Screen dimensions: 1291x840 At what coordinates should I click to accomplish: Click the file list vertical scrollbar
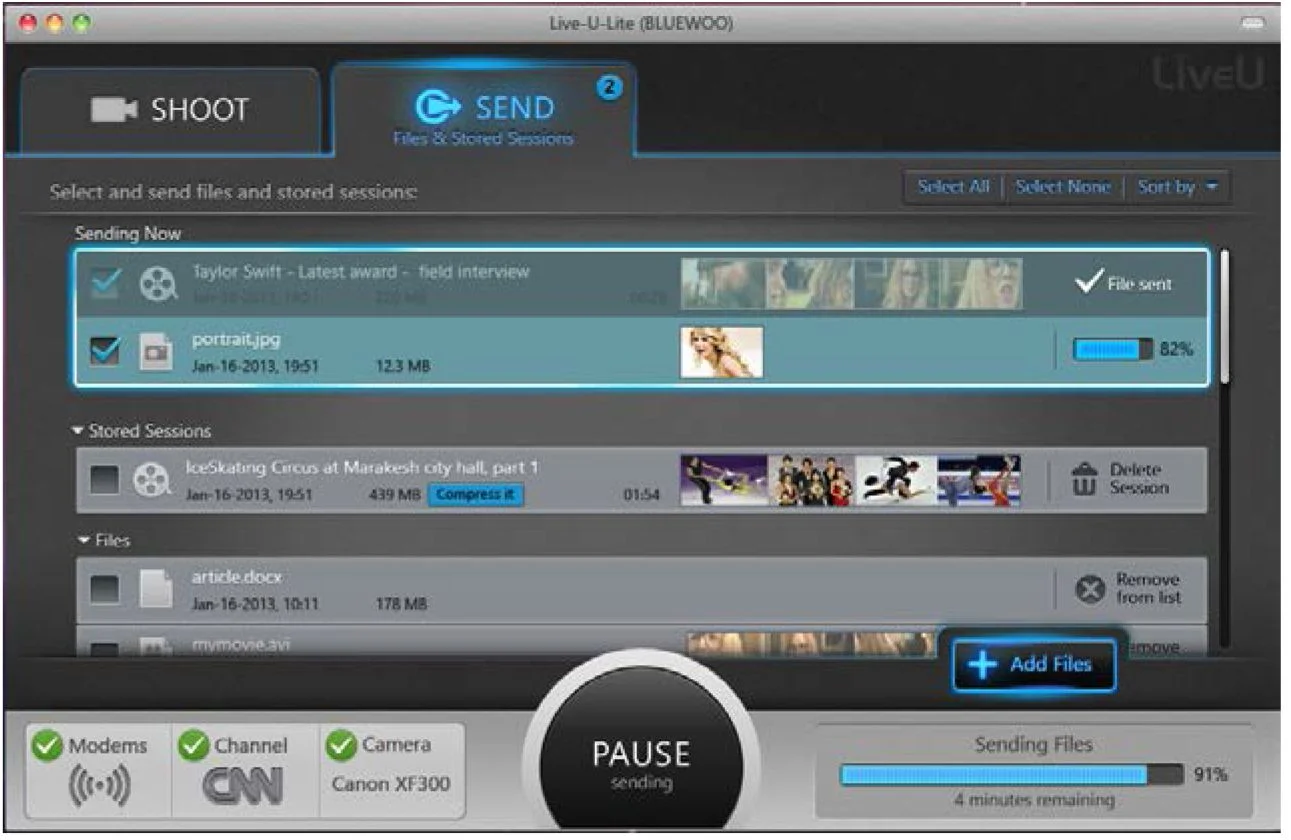1225,317
